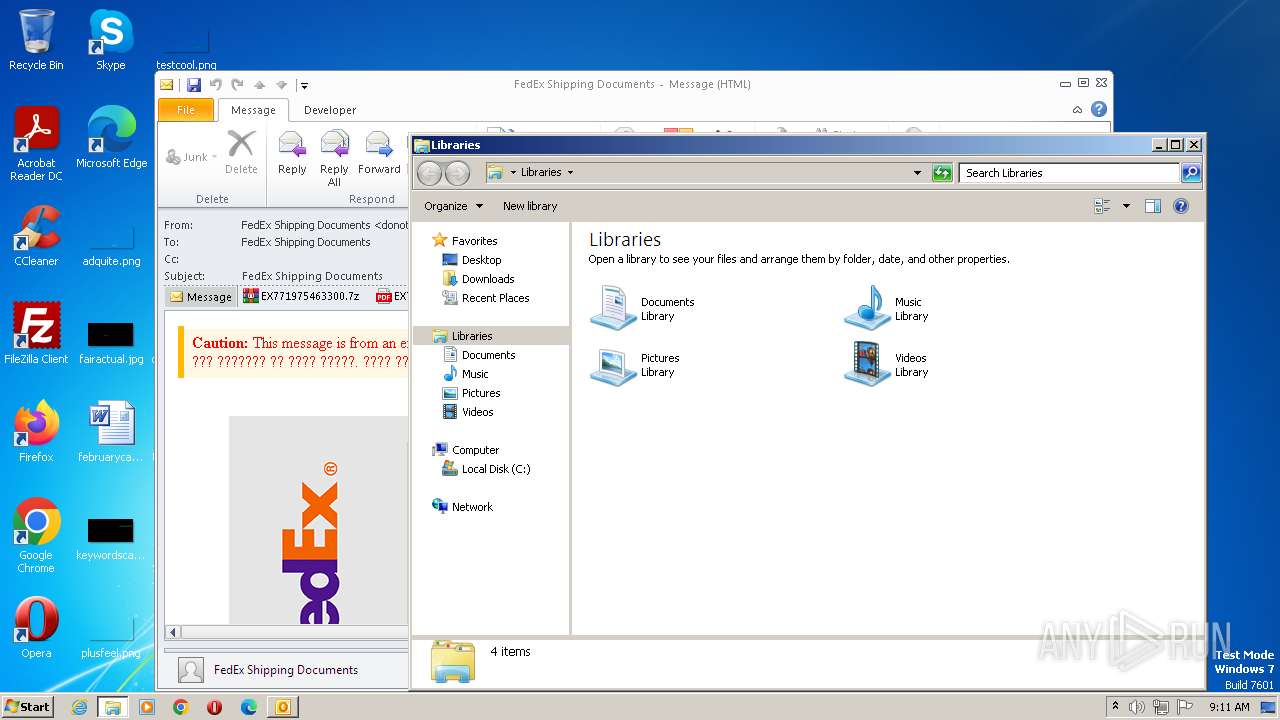This screenshot has height=720, width=1280.
Task: Open the Recycle Bin desktop icon
Action: (x=36, y=40)
